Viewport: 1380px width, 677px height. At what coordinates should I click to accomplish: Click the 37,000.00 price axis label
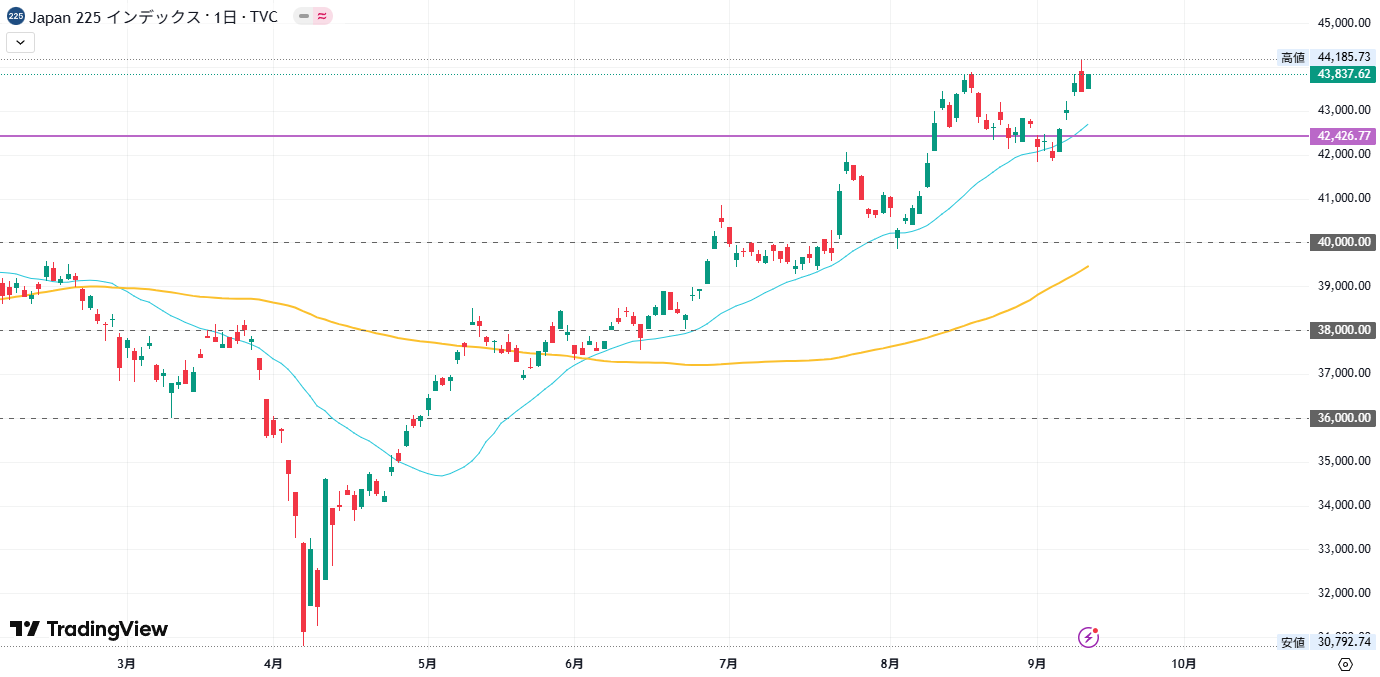(1344, 373)
